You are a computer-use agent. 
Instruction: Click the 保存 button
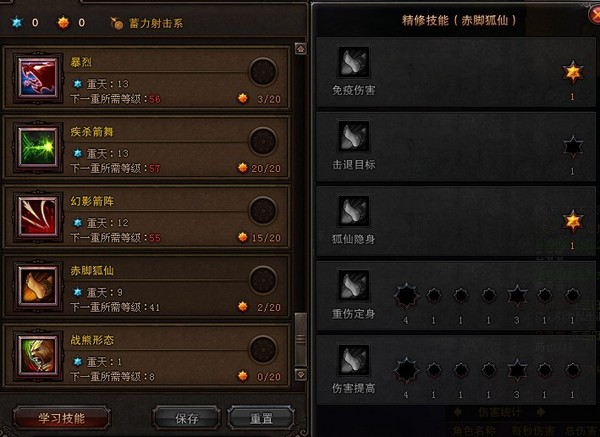[187, 418]
